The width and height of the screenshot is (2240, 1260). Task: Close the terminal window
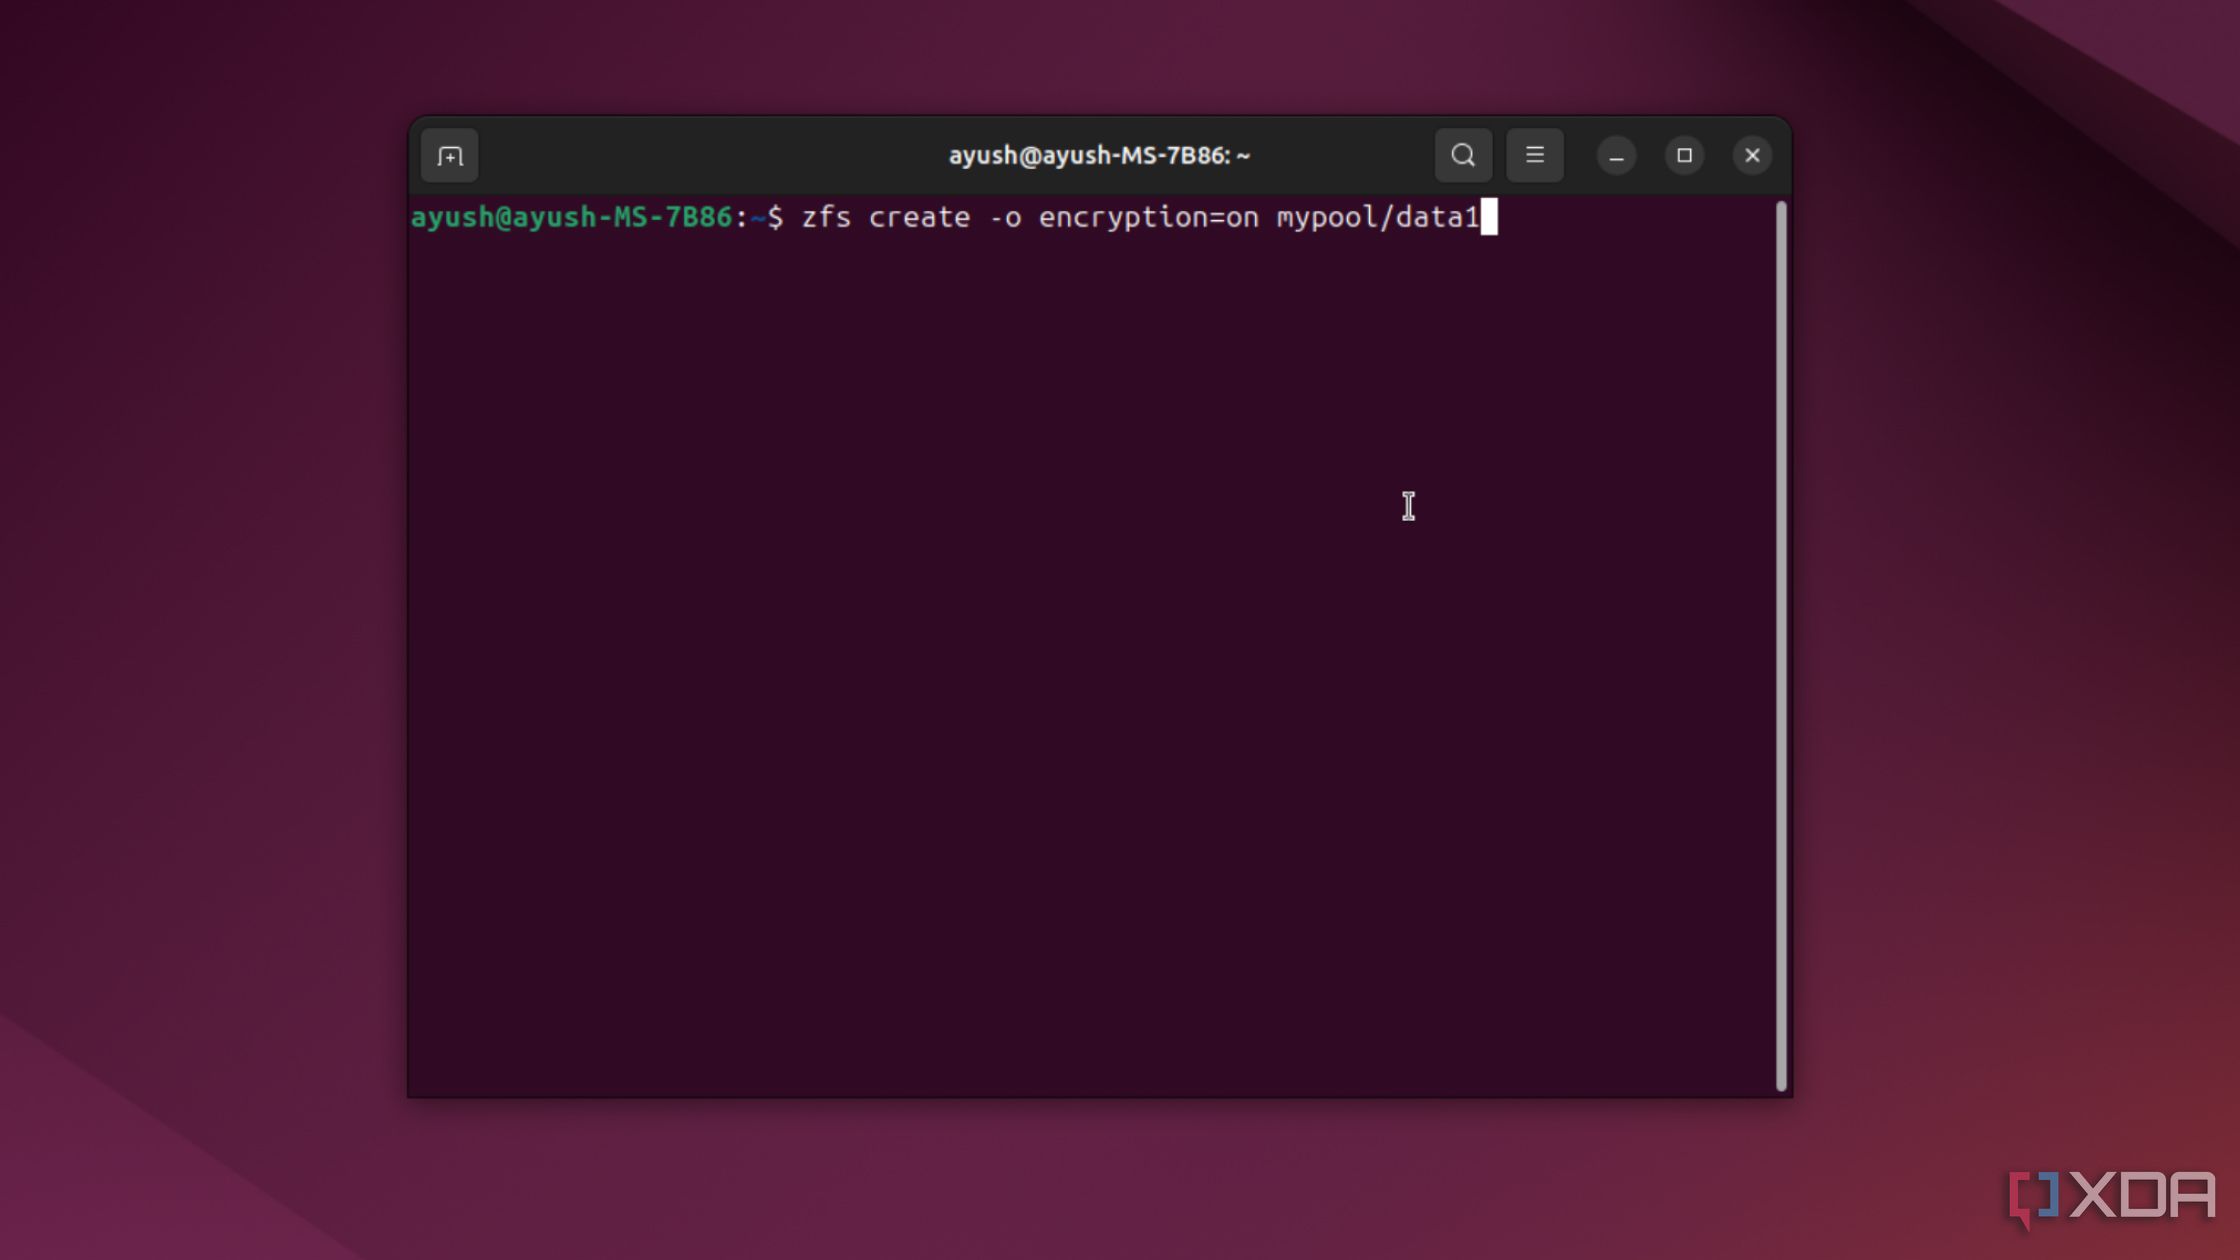click(x=1754, y=154)
